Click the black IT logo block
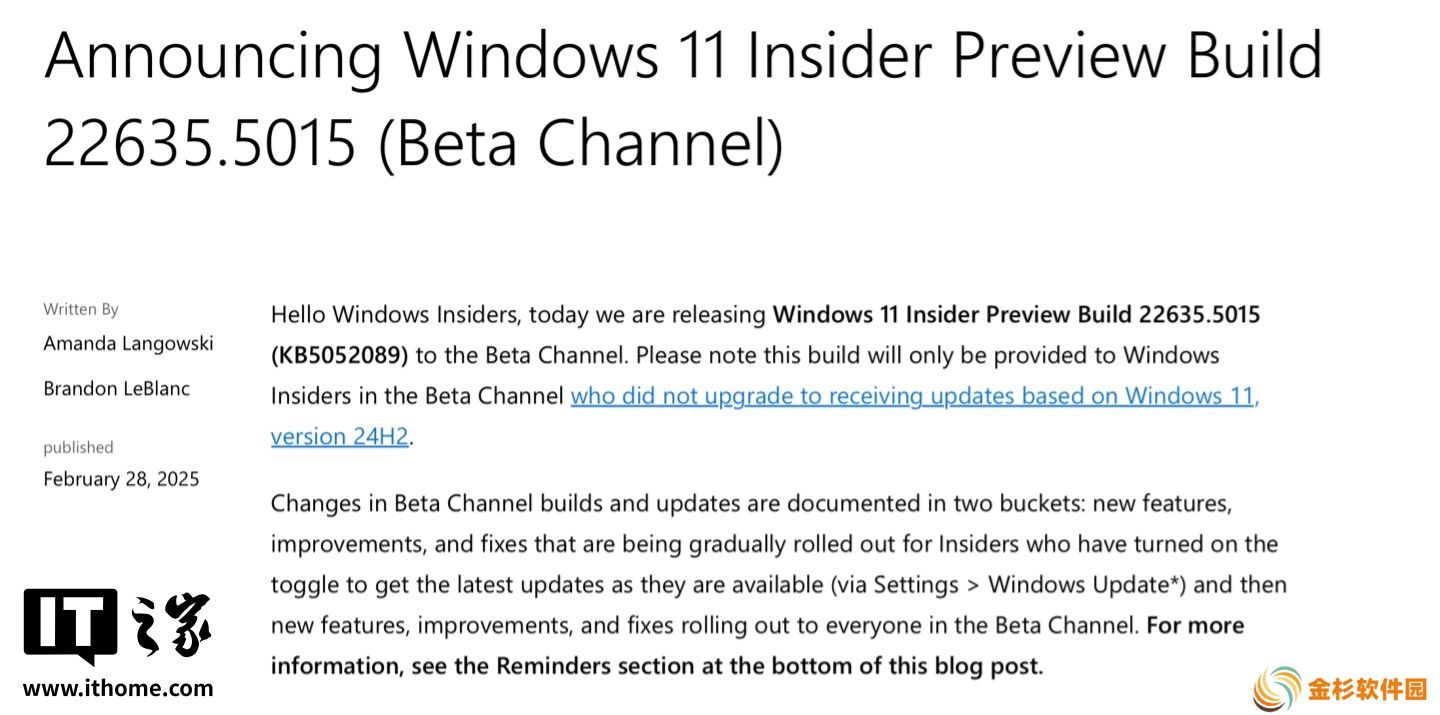The height and width of the screenshot is (715, 1440). coord(70,626)
